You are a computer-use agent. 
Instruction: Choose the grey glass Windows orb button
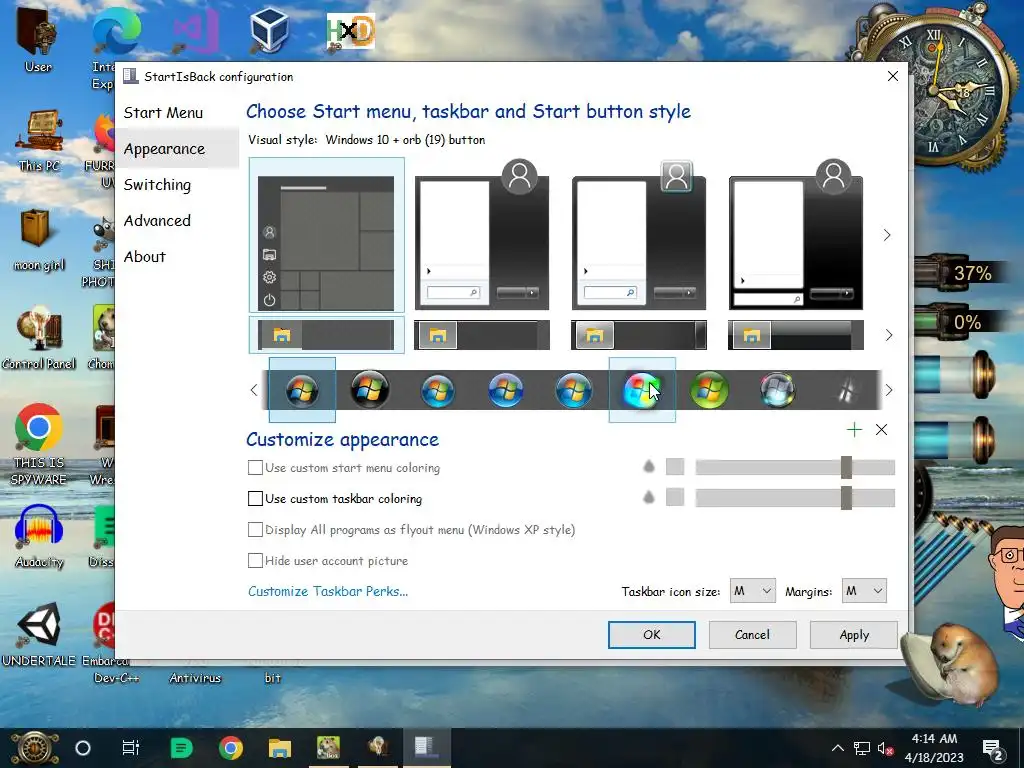[778, 391]
